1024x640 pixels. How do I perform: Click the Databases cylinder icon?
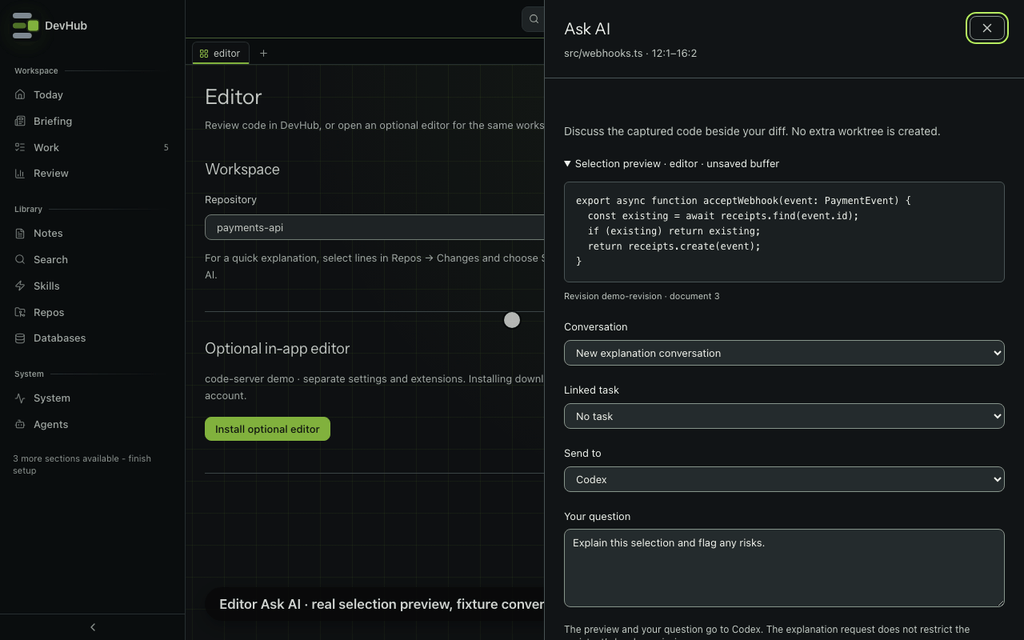[20, 338]
